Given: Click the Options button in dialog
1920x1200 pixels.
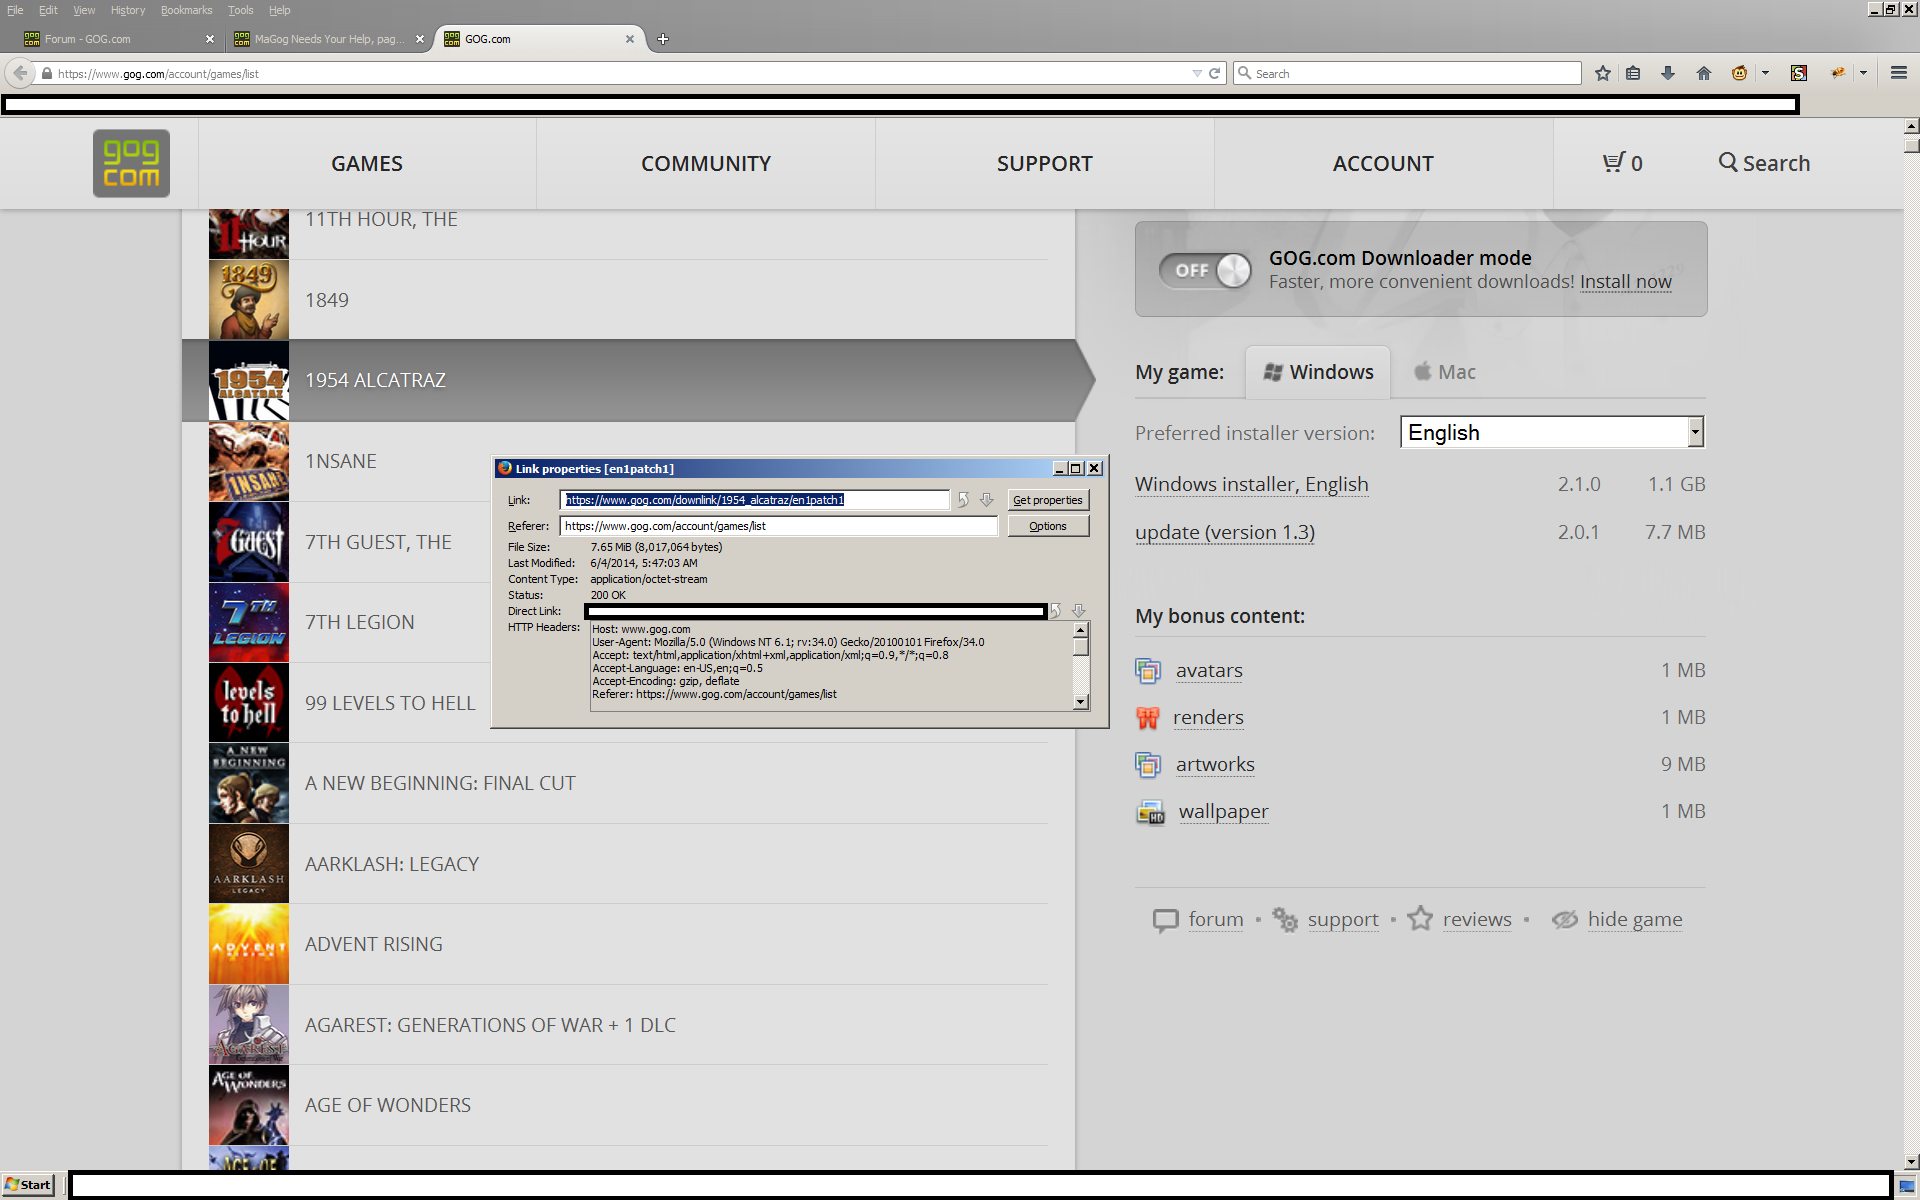Looking at the screenshot, I should pyautogui.click(x=1047, y=526).
